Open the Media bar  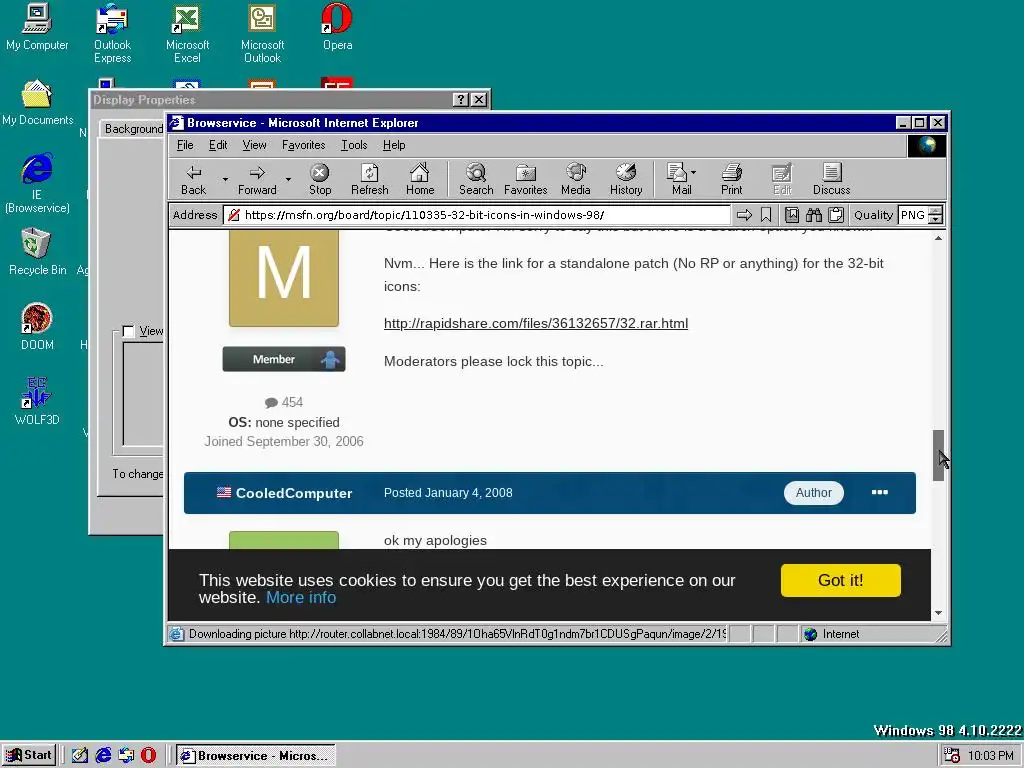pos(575,180)
